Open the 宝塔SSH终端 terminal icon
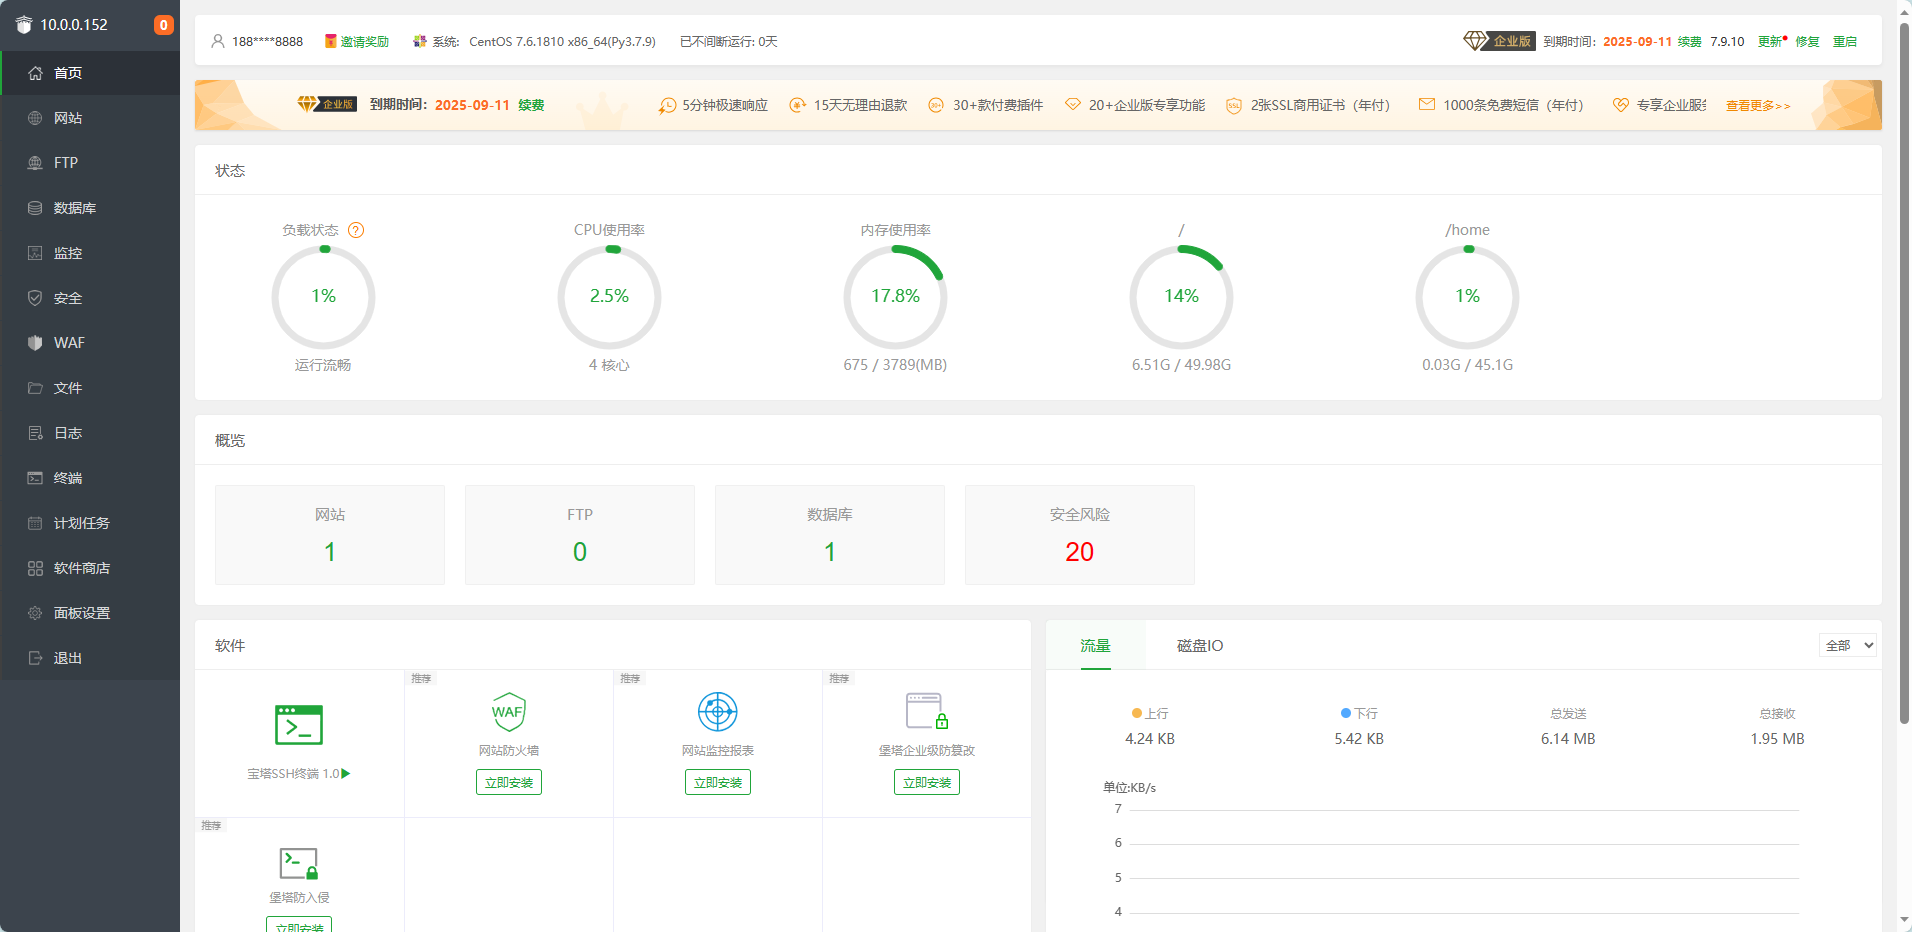Image resolution: width=1912 pixels, height=932 pixels. (298, 725)
